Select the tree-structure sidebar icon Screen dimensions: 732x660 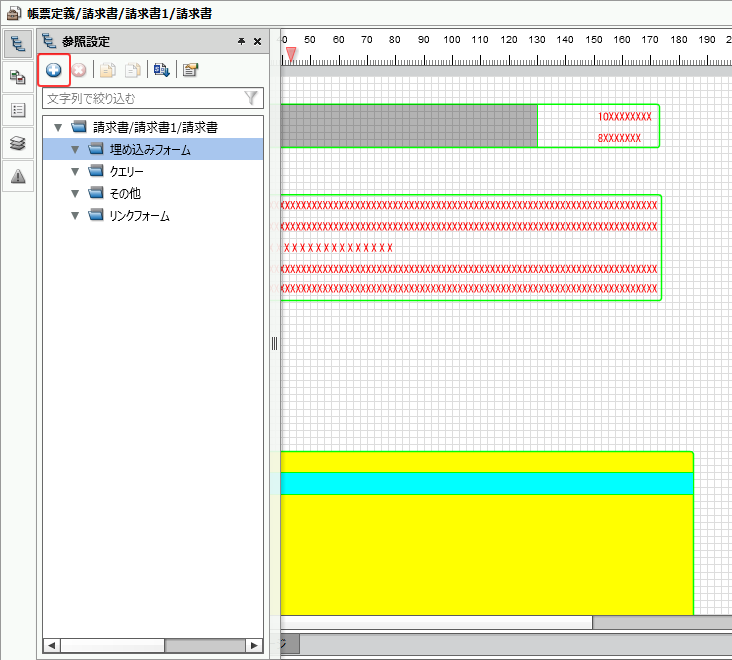tap(18, 44)
